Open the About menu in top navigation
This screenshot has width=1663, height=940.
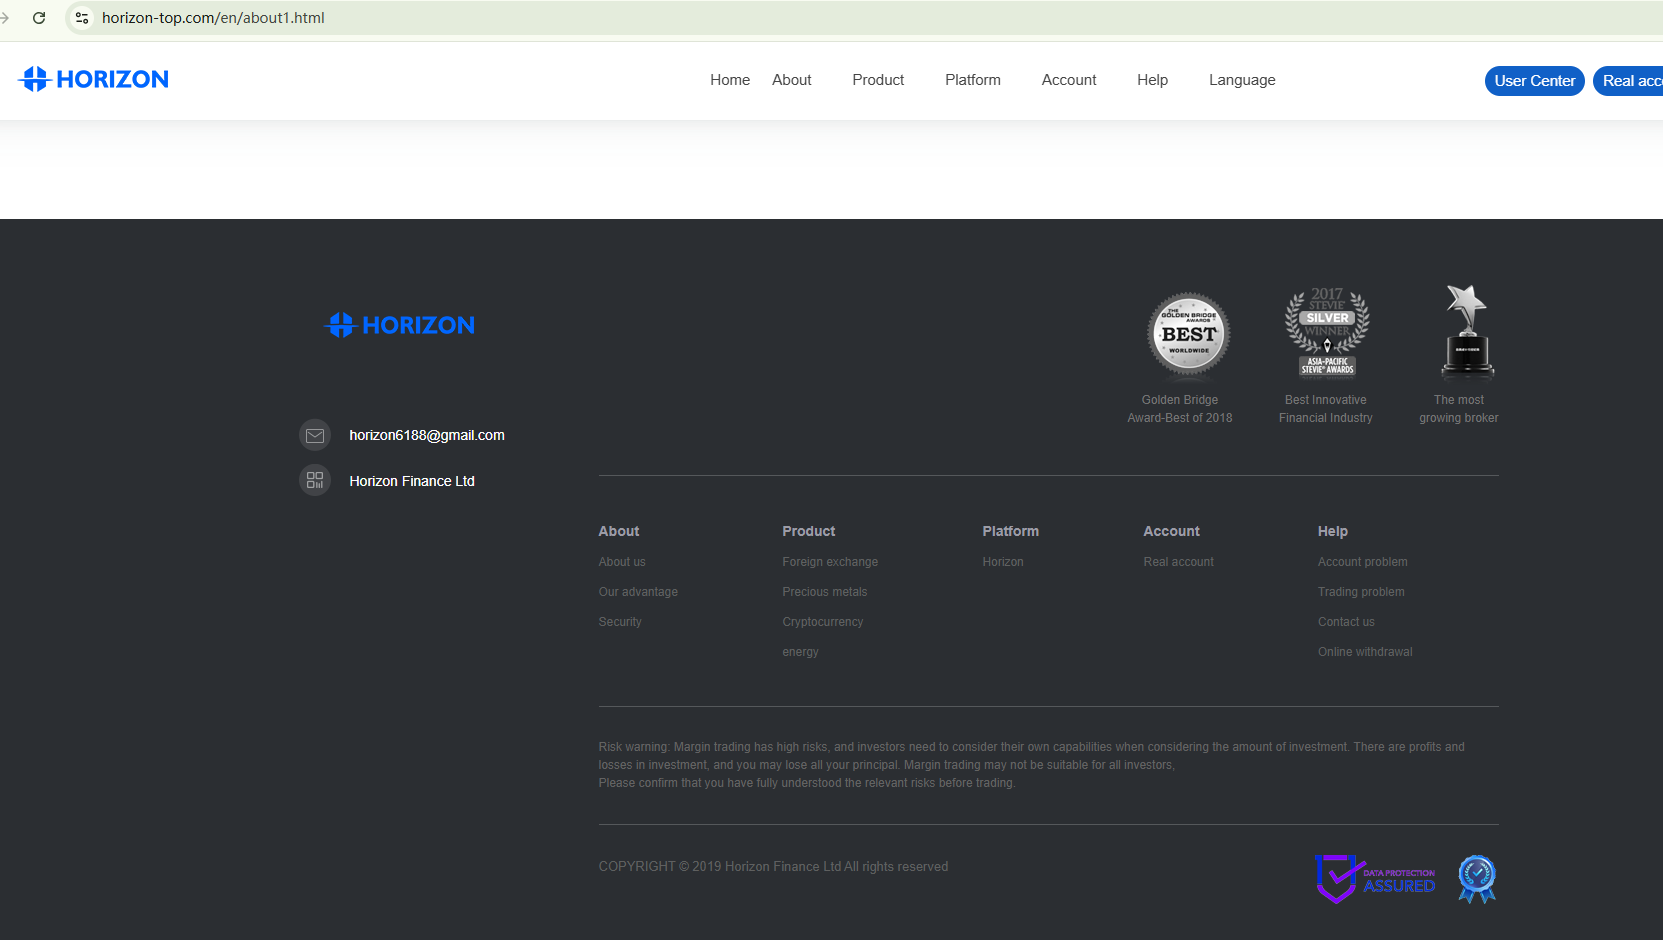(x=792, y=80)
